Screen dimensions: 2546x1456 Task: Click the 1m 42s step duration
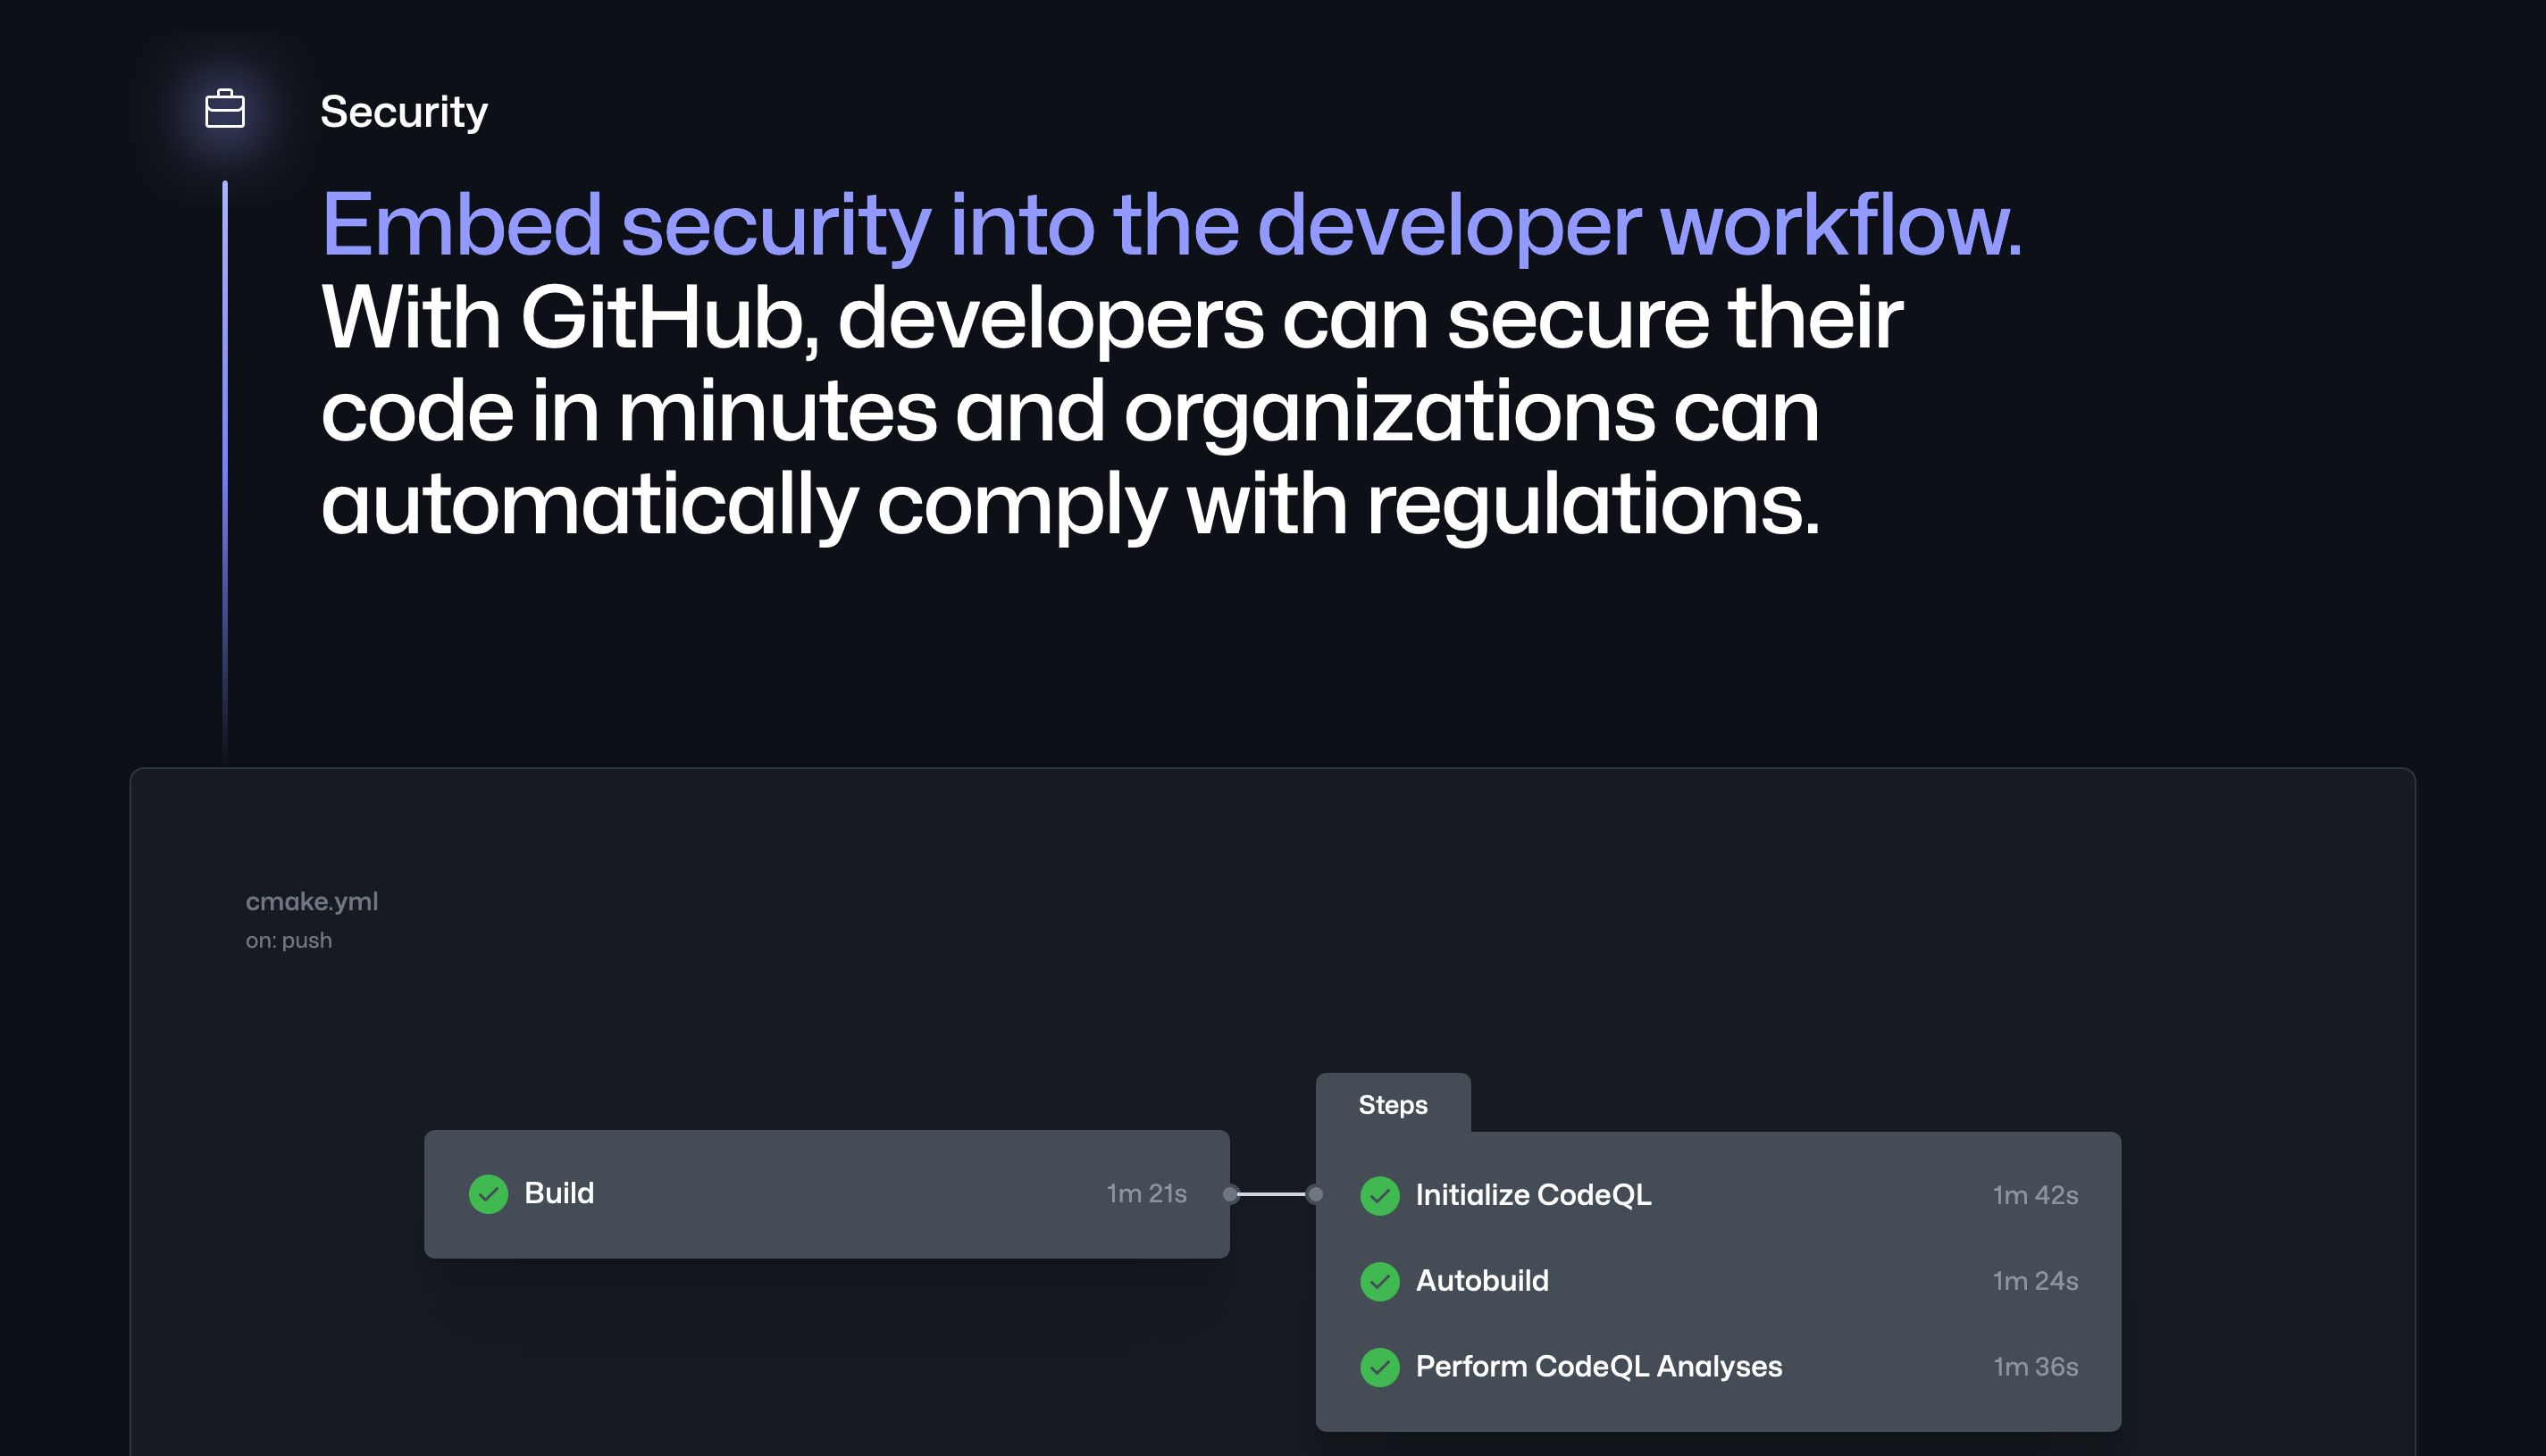2035,1196
